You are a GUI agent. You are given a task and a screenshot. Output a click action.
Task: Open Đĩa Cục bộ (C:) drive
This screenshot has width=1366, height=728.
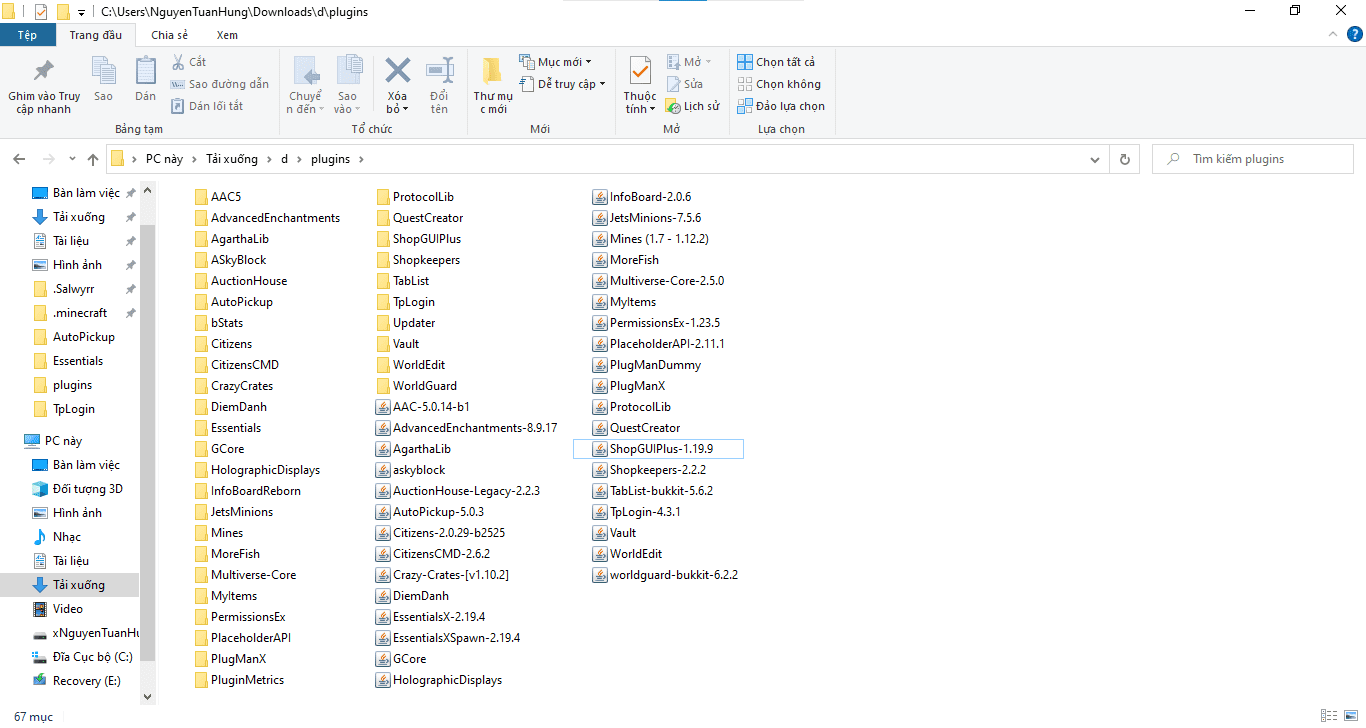[x=82, y=657]
